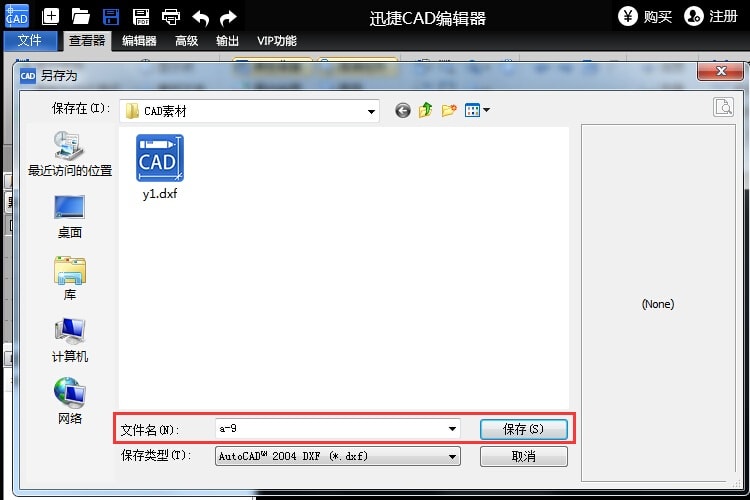
Task: Click the 文件名 input field
Action: (338, 429)
